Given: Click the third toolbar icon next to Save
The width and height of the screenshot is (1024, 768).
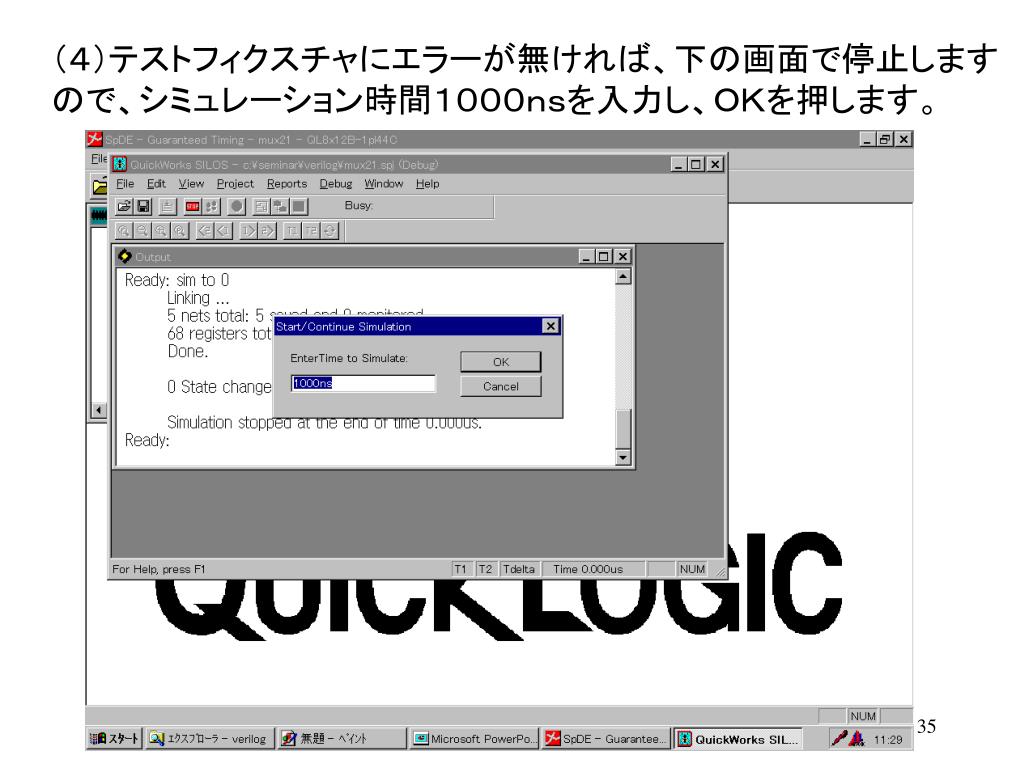Looking at the screenshot, I should point(168,206).
